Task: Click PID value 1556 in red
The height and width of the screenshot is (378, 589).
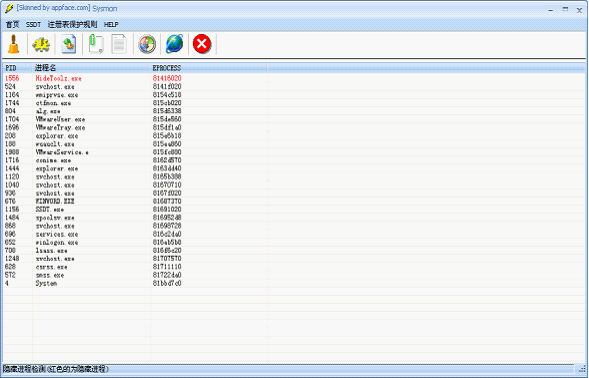Action: coord(12,78)
